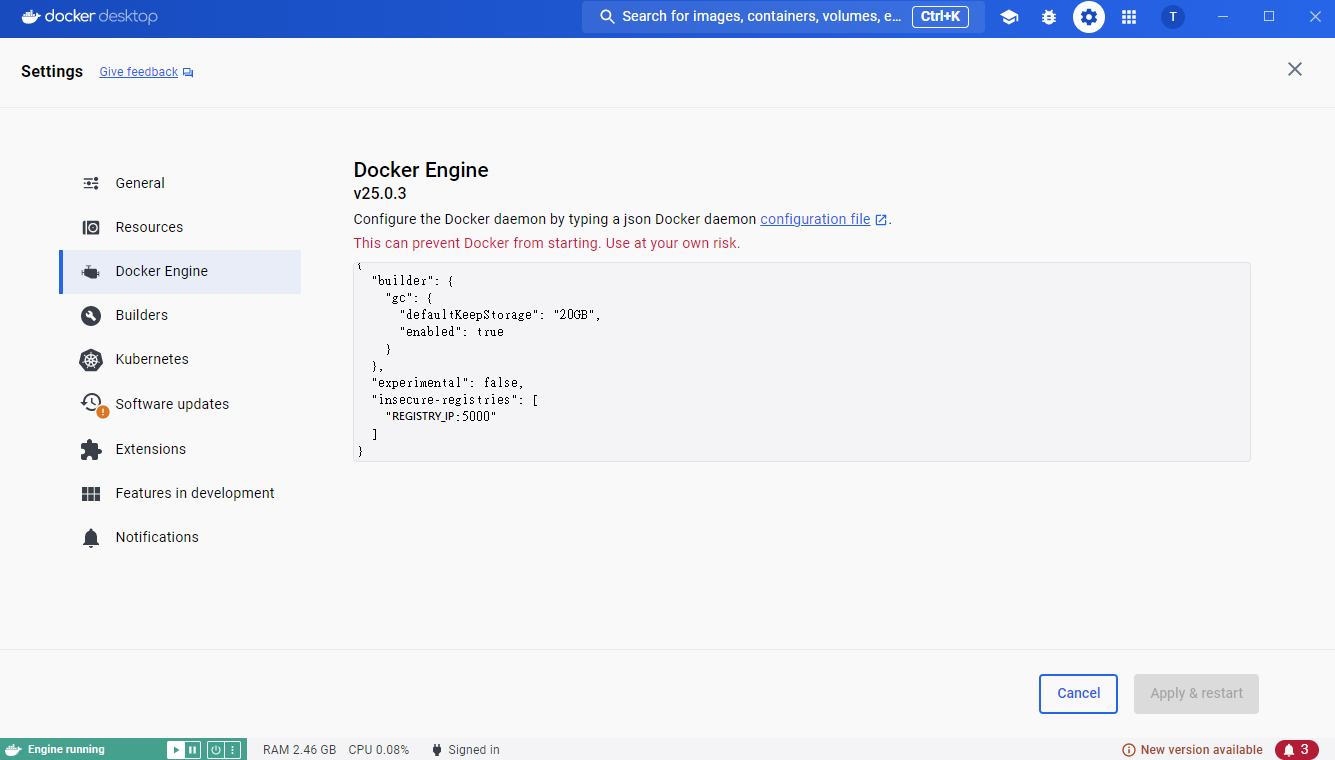The height and width of the screenshot is (760, 1335).
Task: Click the engine Start play button
Action: coord(175,749)
